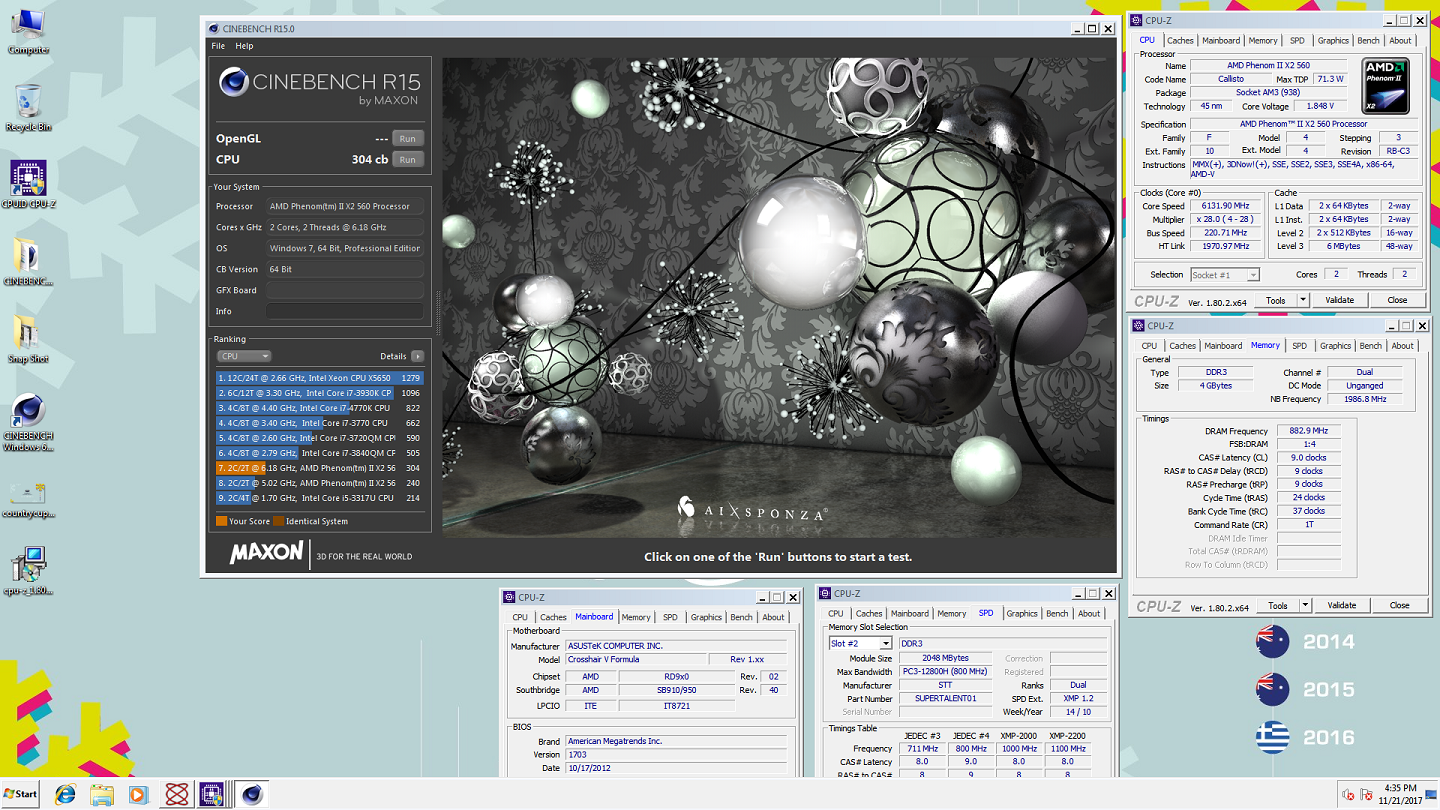Open Caches tab in the CPU-Z CPU window
The height and width of the screenshot is (810, 1440).
click(1180, 41)
